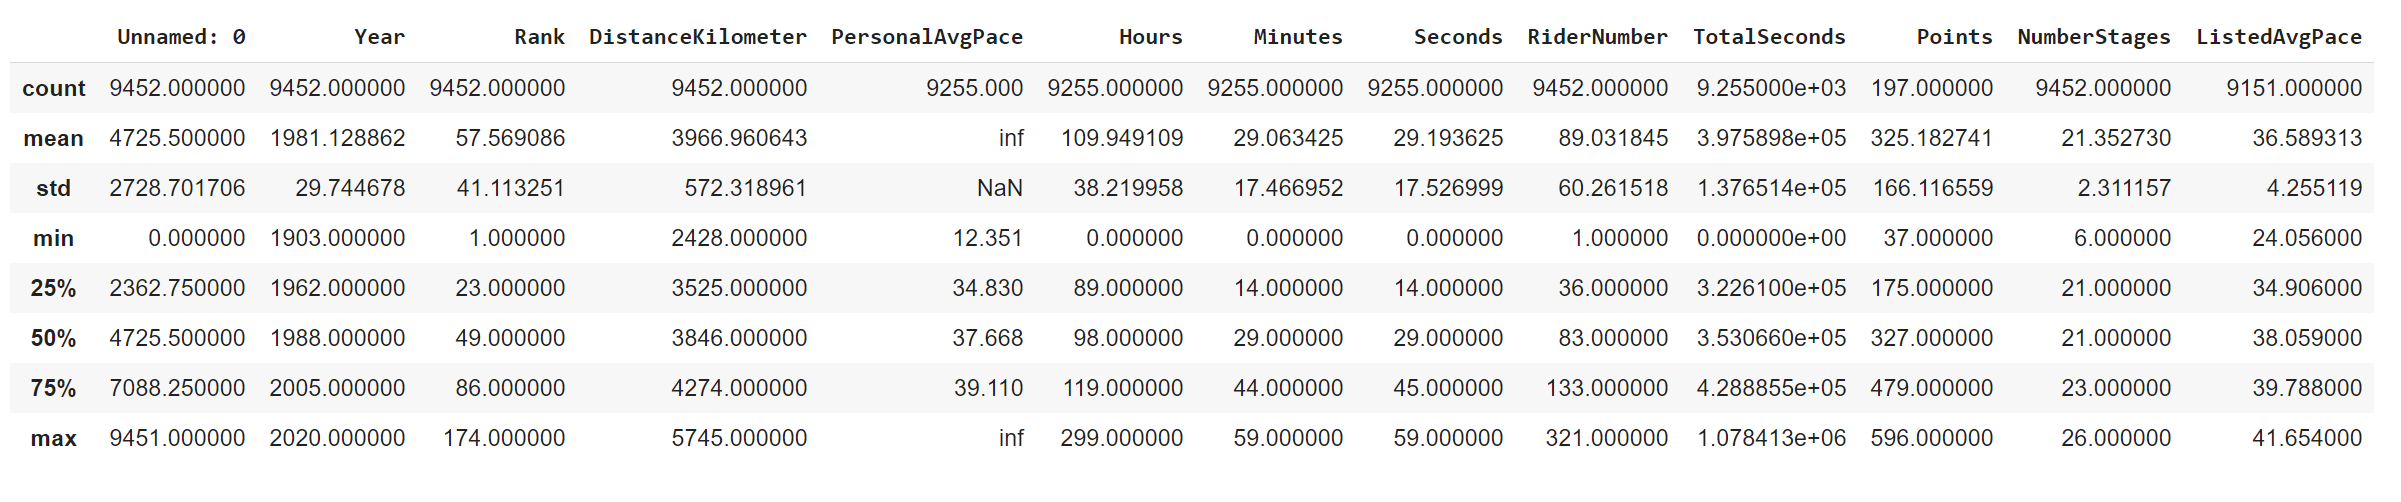Image resolution: width=2401 pixels, height=502 pixels.
Task: Click the PersonalAvgPace column header
Action: (926, 37)
